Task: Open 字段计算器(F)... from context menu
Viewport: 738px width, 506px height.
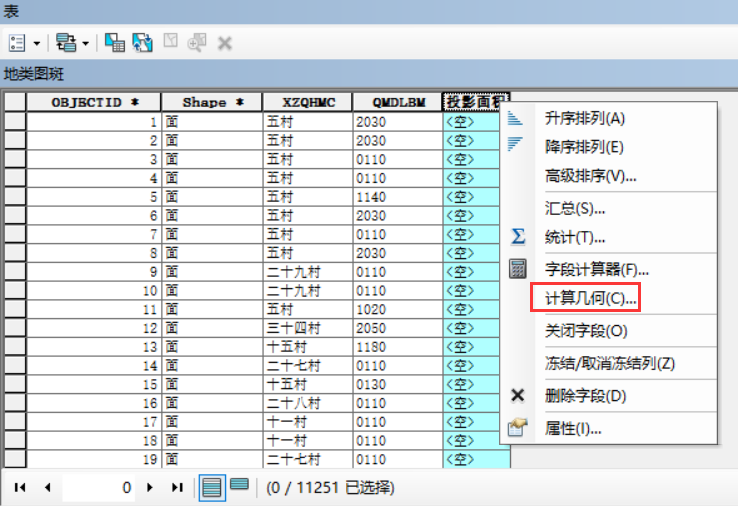Action: 597,269
